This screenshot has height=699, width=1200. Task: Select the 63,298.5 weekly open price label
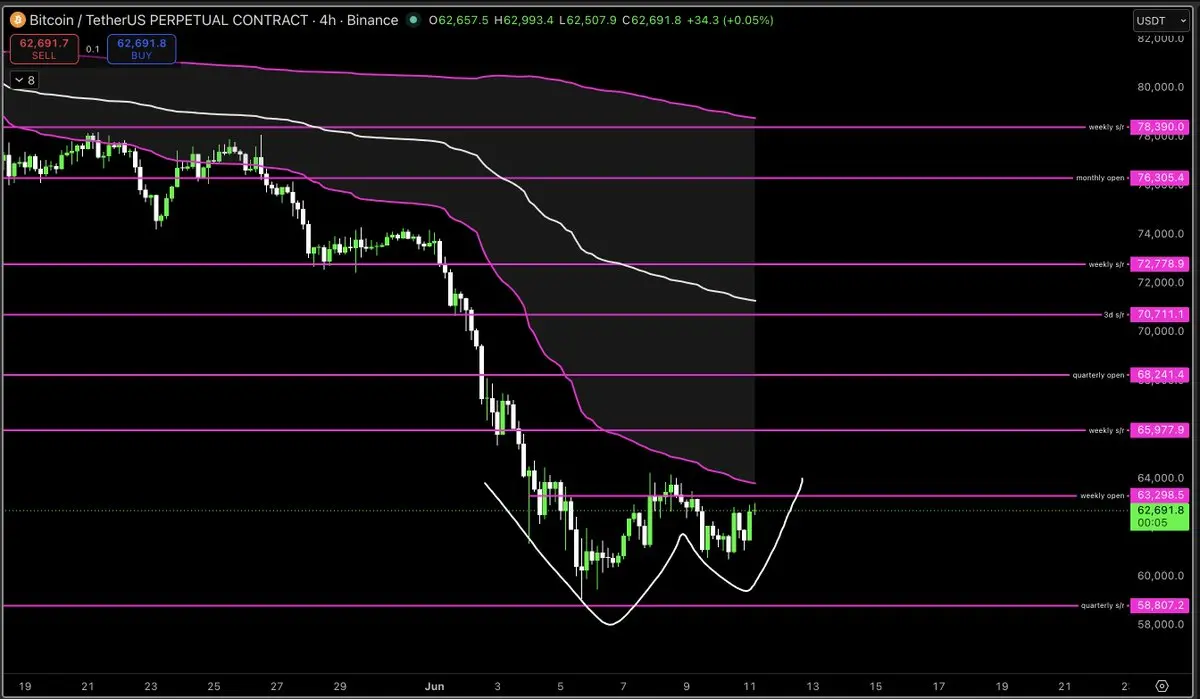click(x=1160, y=495)
